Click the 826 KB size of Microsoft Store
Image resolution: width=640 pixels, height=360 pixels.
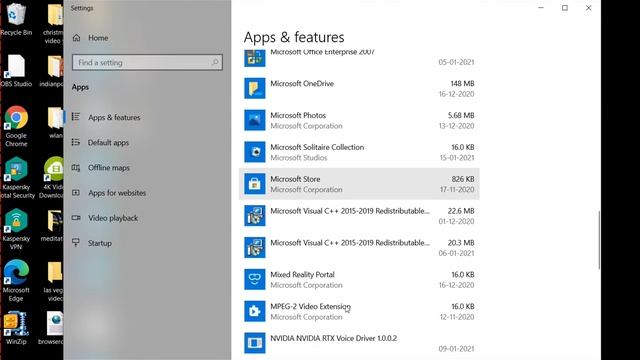(463, 179)
